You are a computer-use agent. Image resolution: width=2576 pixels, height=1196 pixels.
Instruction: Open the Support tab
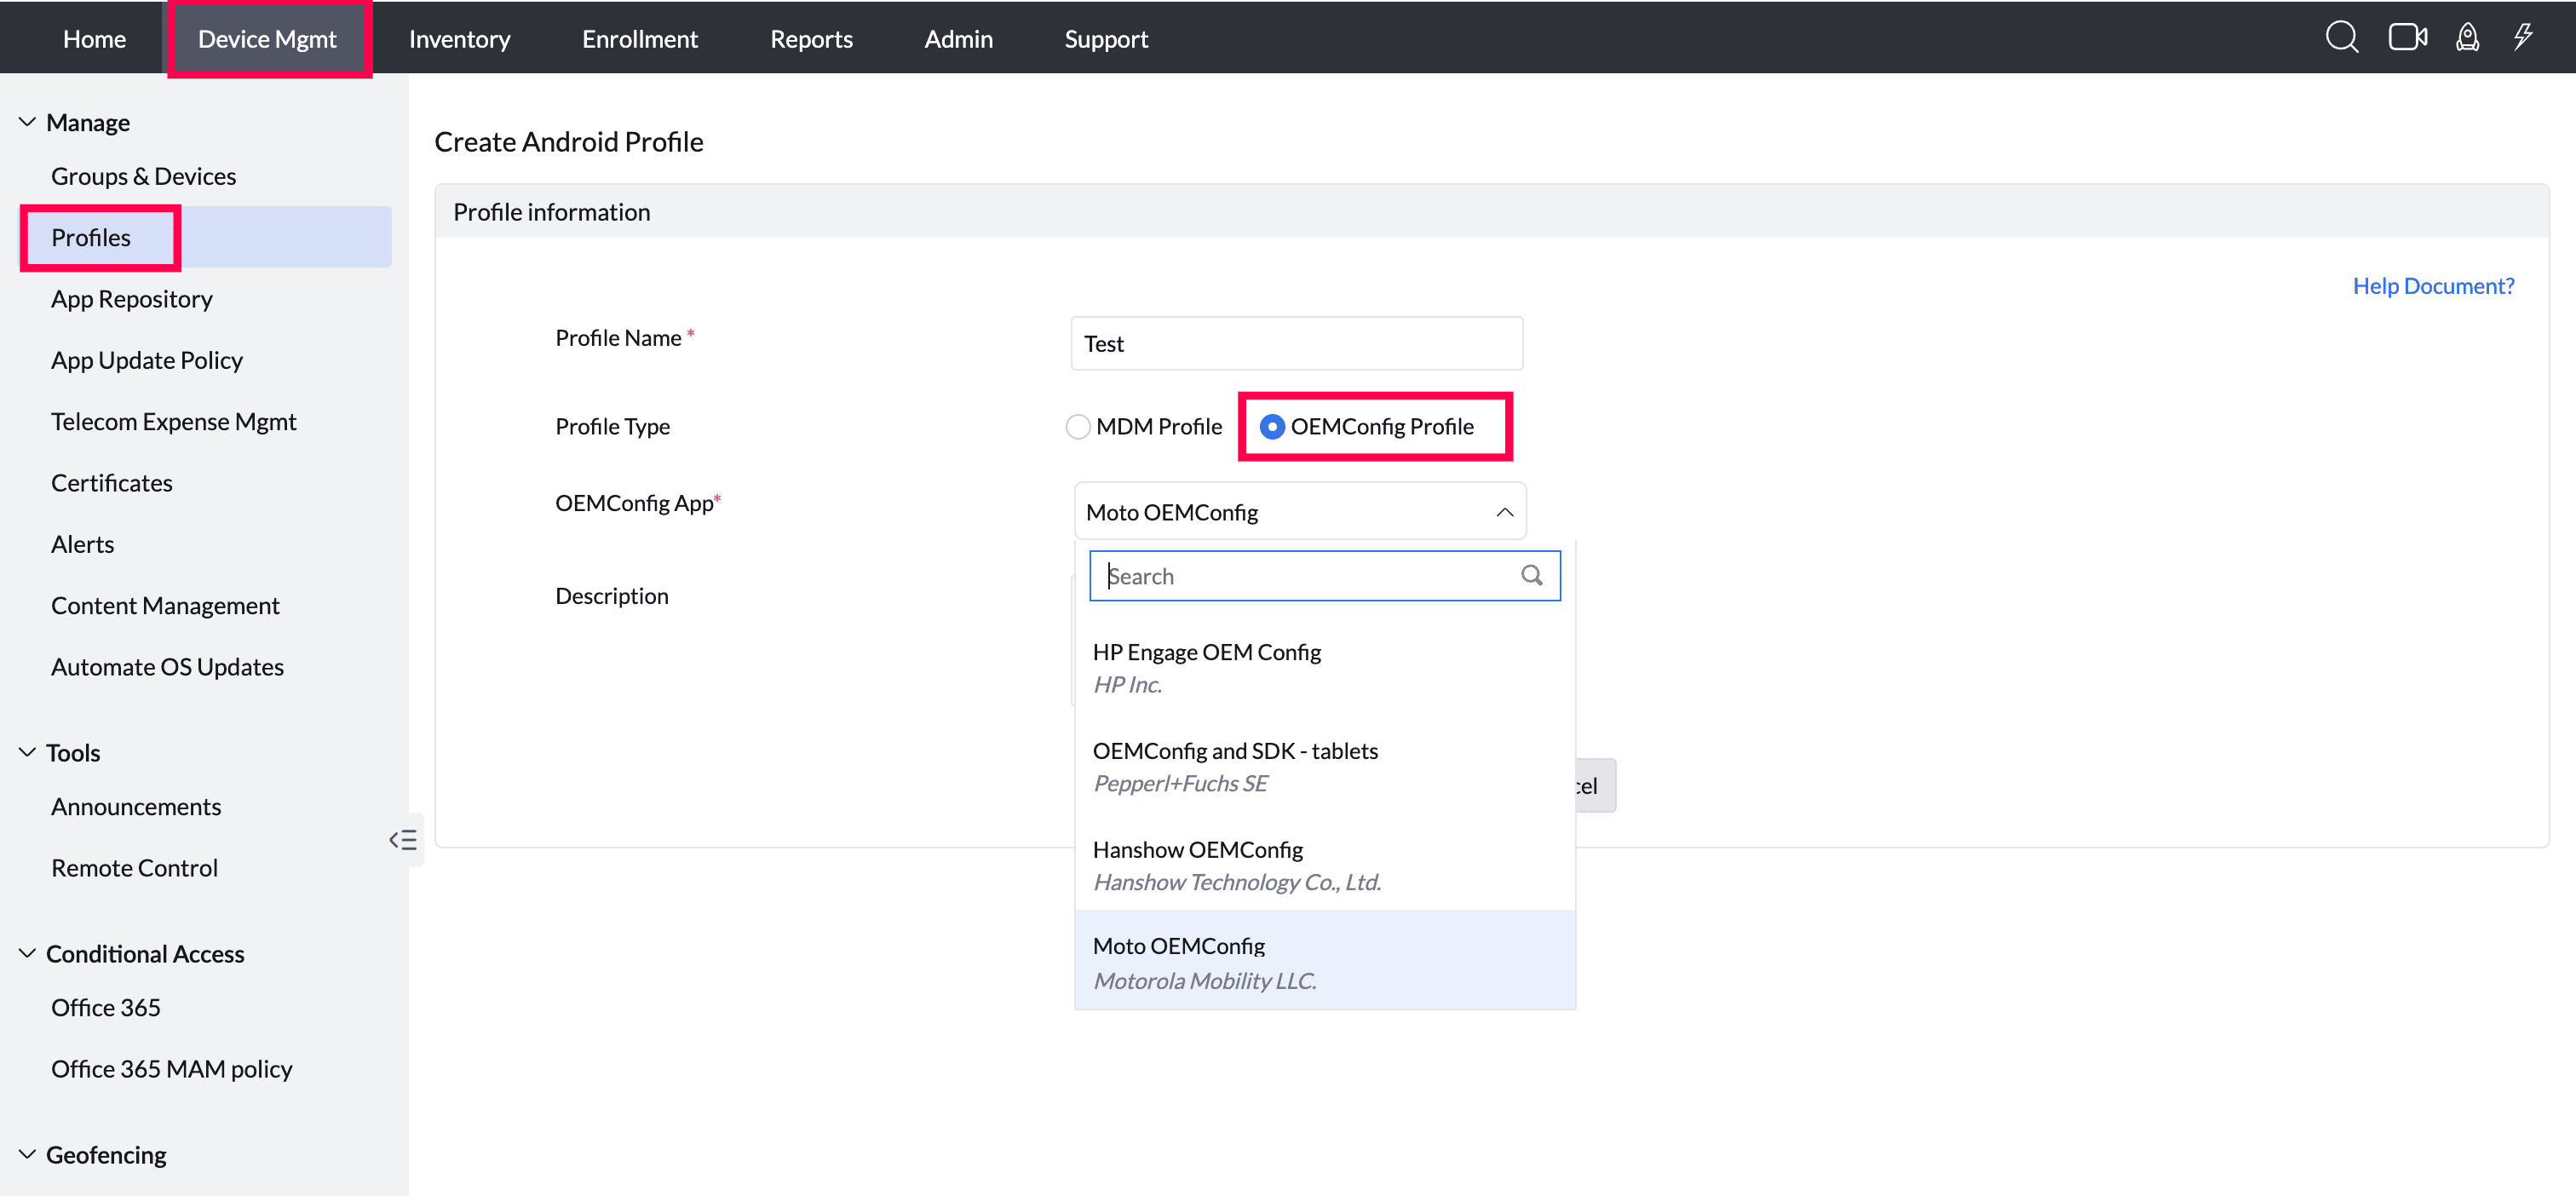click(1105, 38)
